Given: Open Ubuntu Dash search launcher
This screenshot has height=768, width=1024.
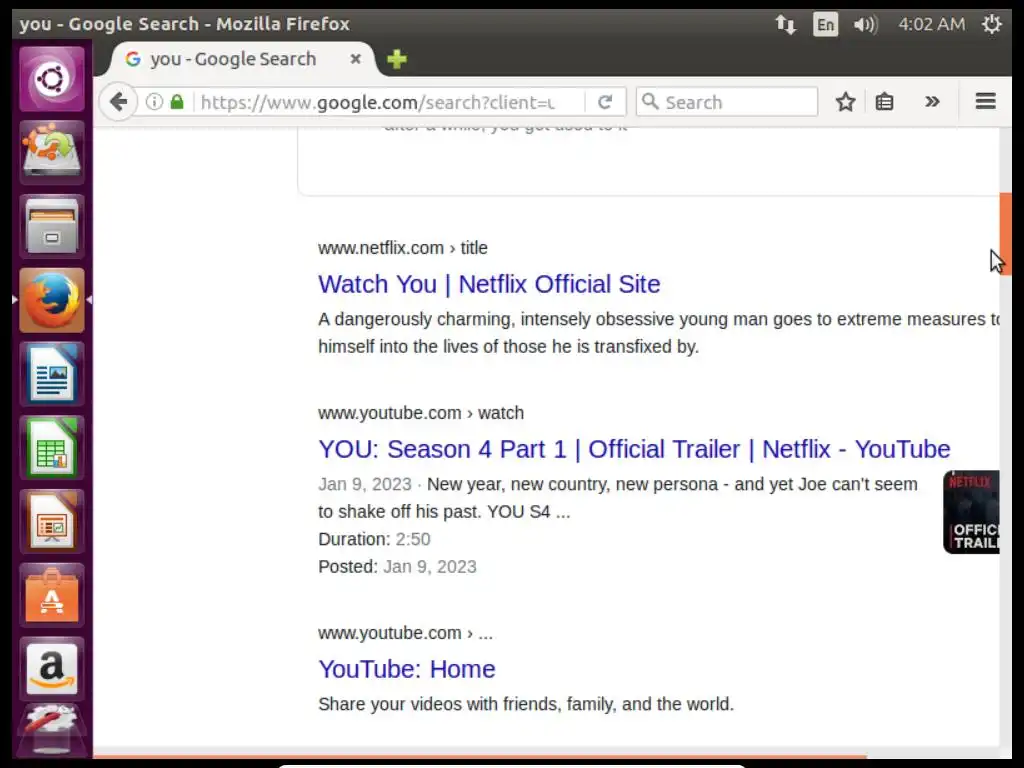Looking at the screenshot, I should pyautogui.click(x=52, y=79).
